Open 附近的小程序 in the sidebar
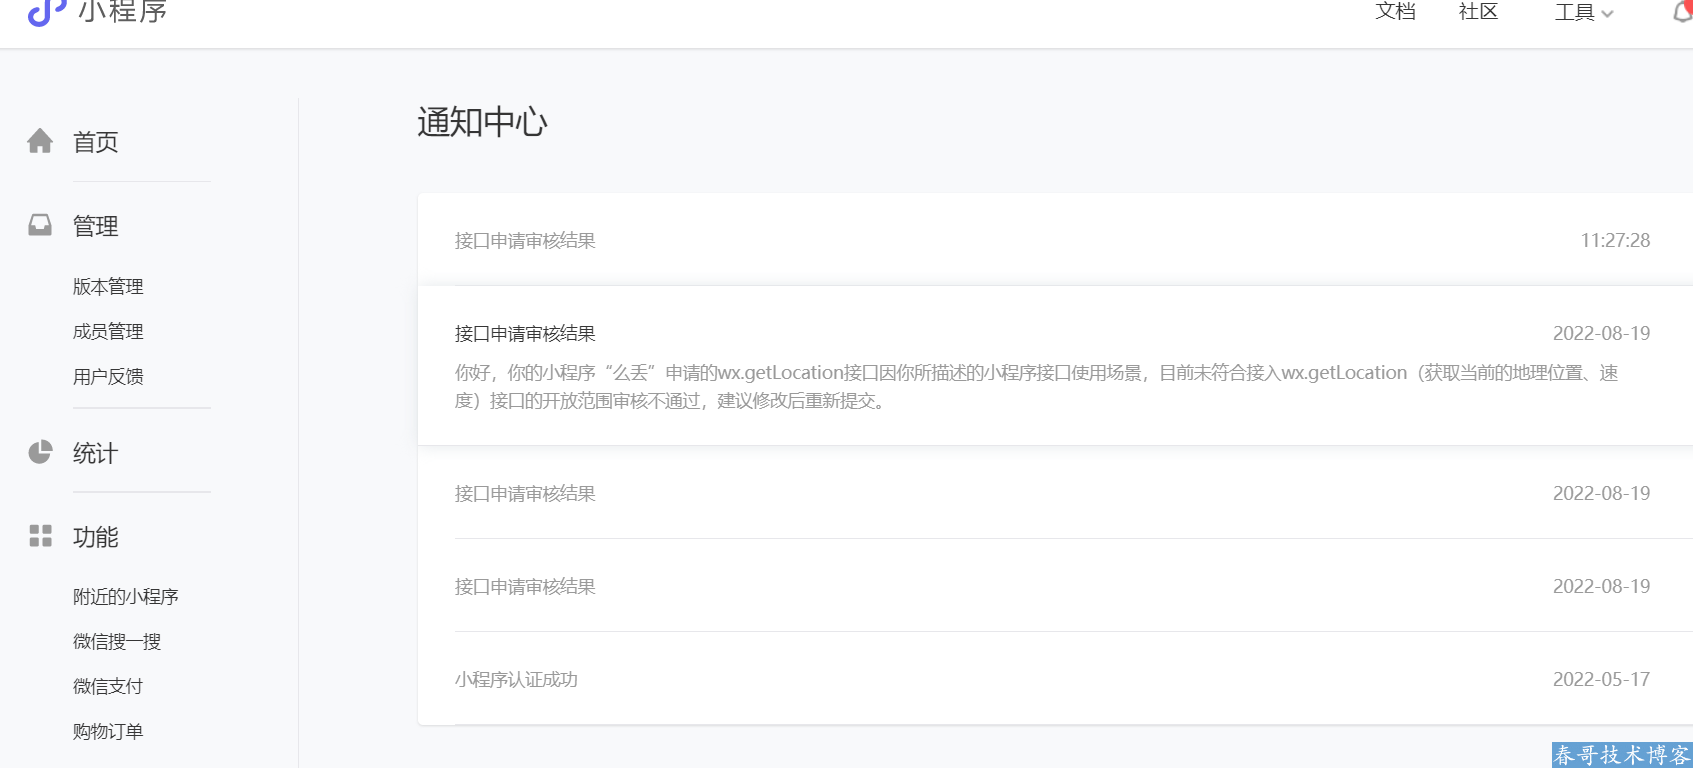This screenshot has width=1693, height=768. point(126,596)
